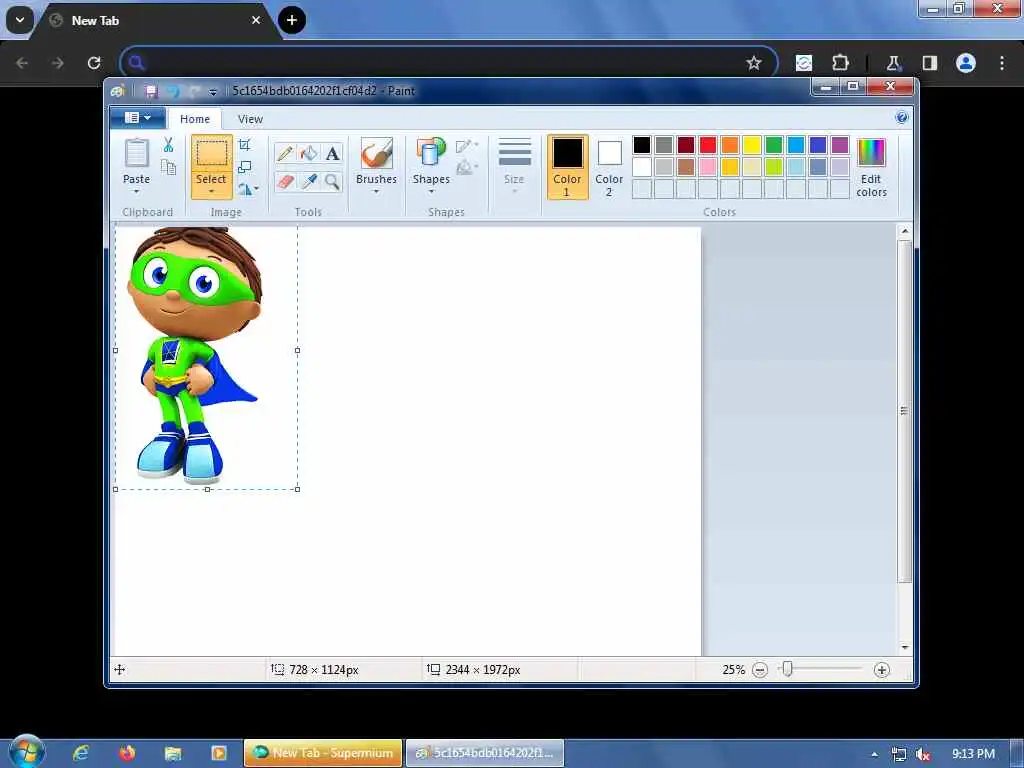1024x768 pixels.
Task: Activate Color 1 foreground selector
Action: coord(567,167)
